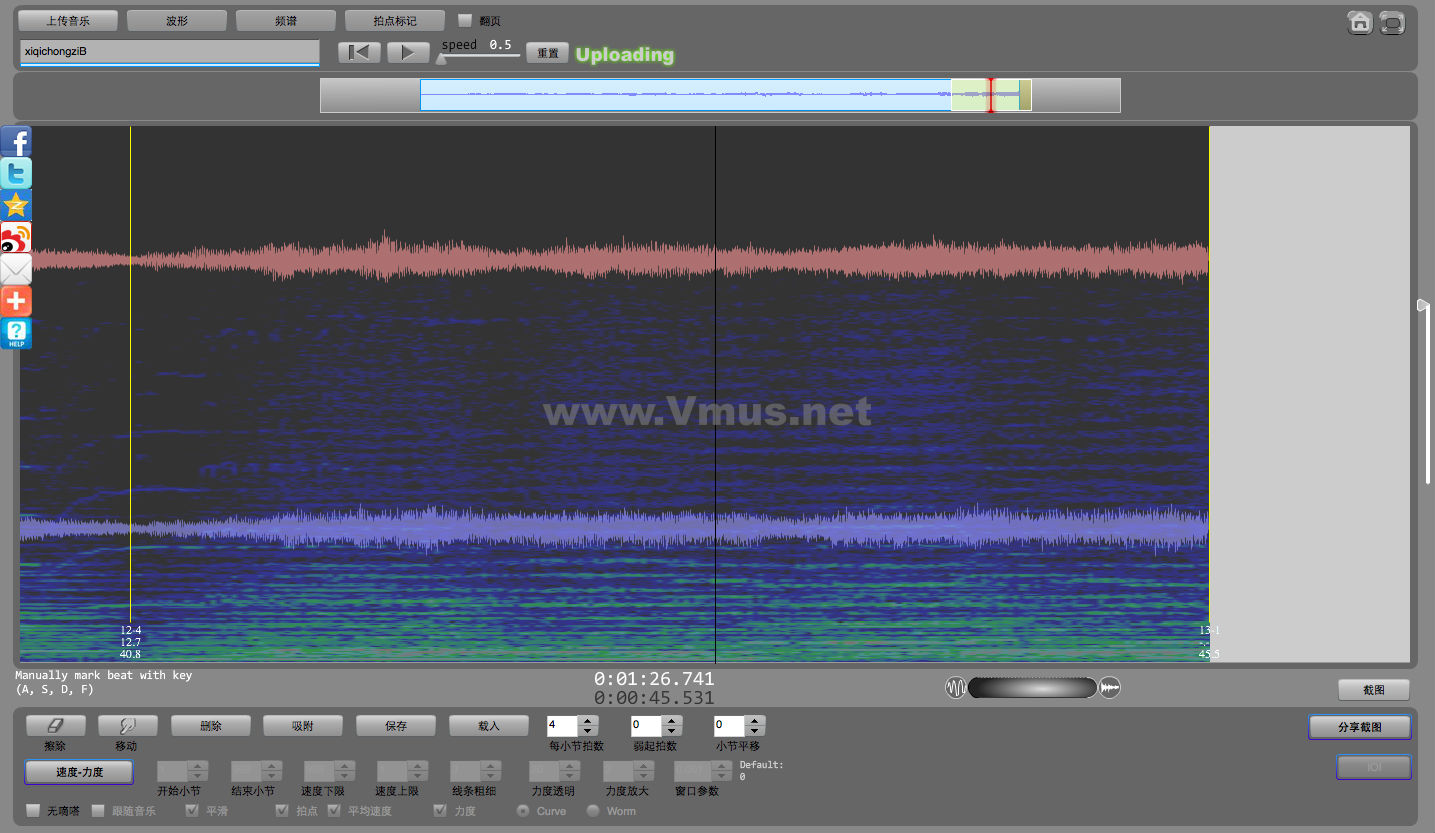
Task: Share via the yellow star Qzone icon
Action: [x=16, y=205]
